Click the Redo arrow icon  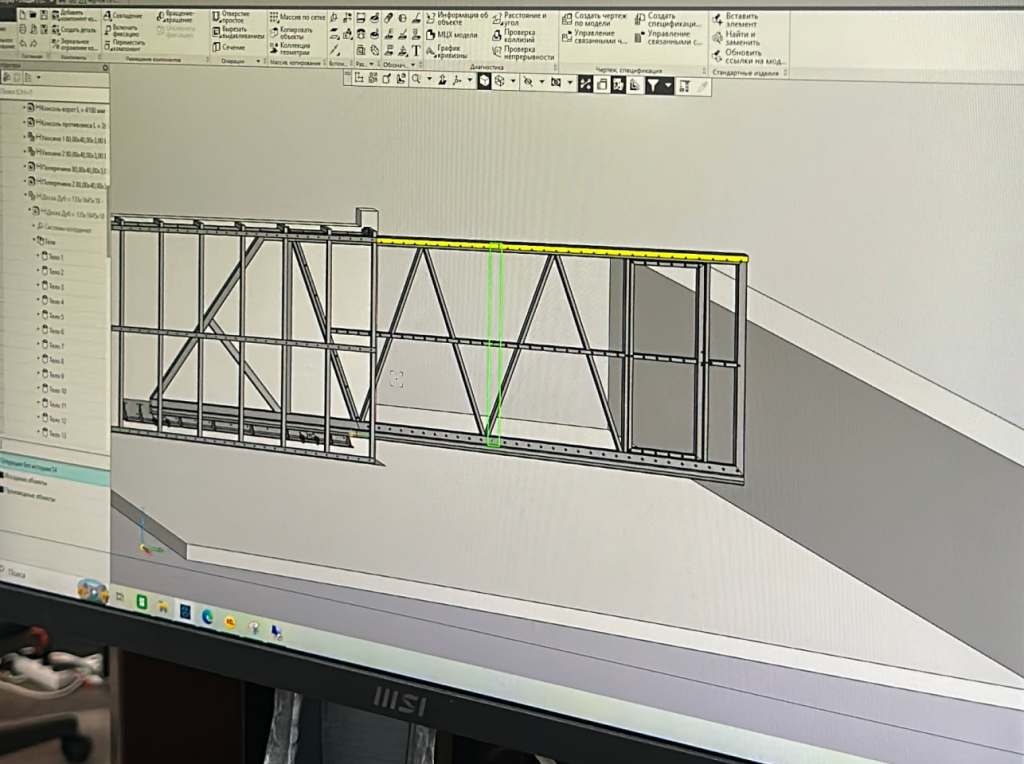pyautogui.click(x=34, y=44)
